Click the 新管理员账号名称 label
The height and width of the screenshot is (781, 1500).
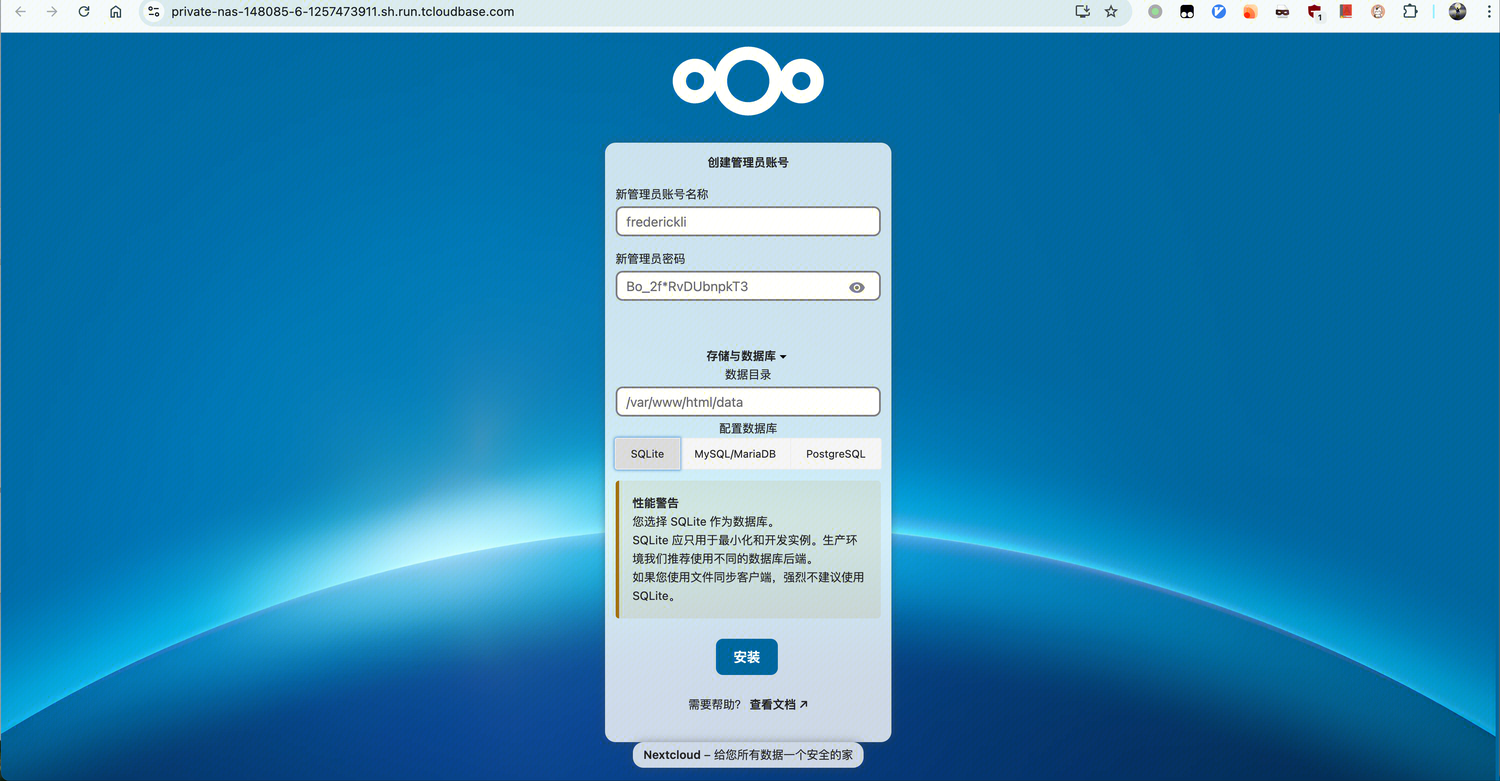(x=662, y=194)
